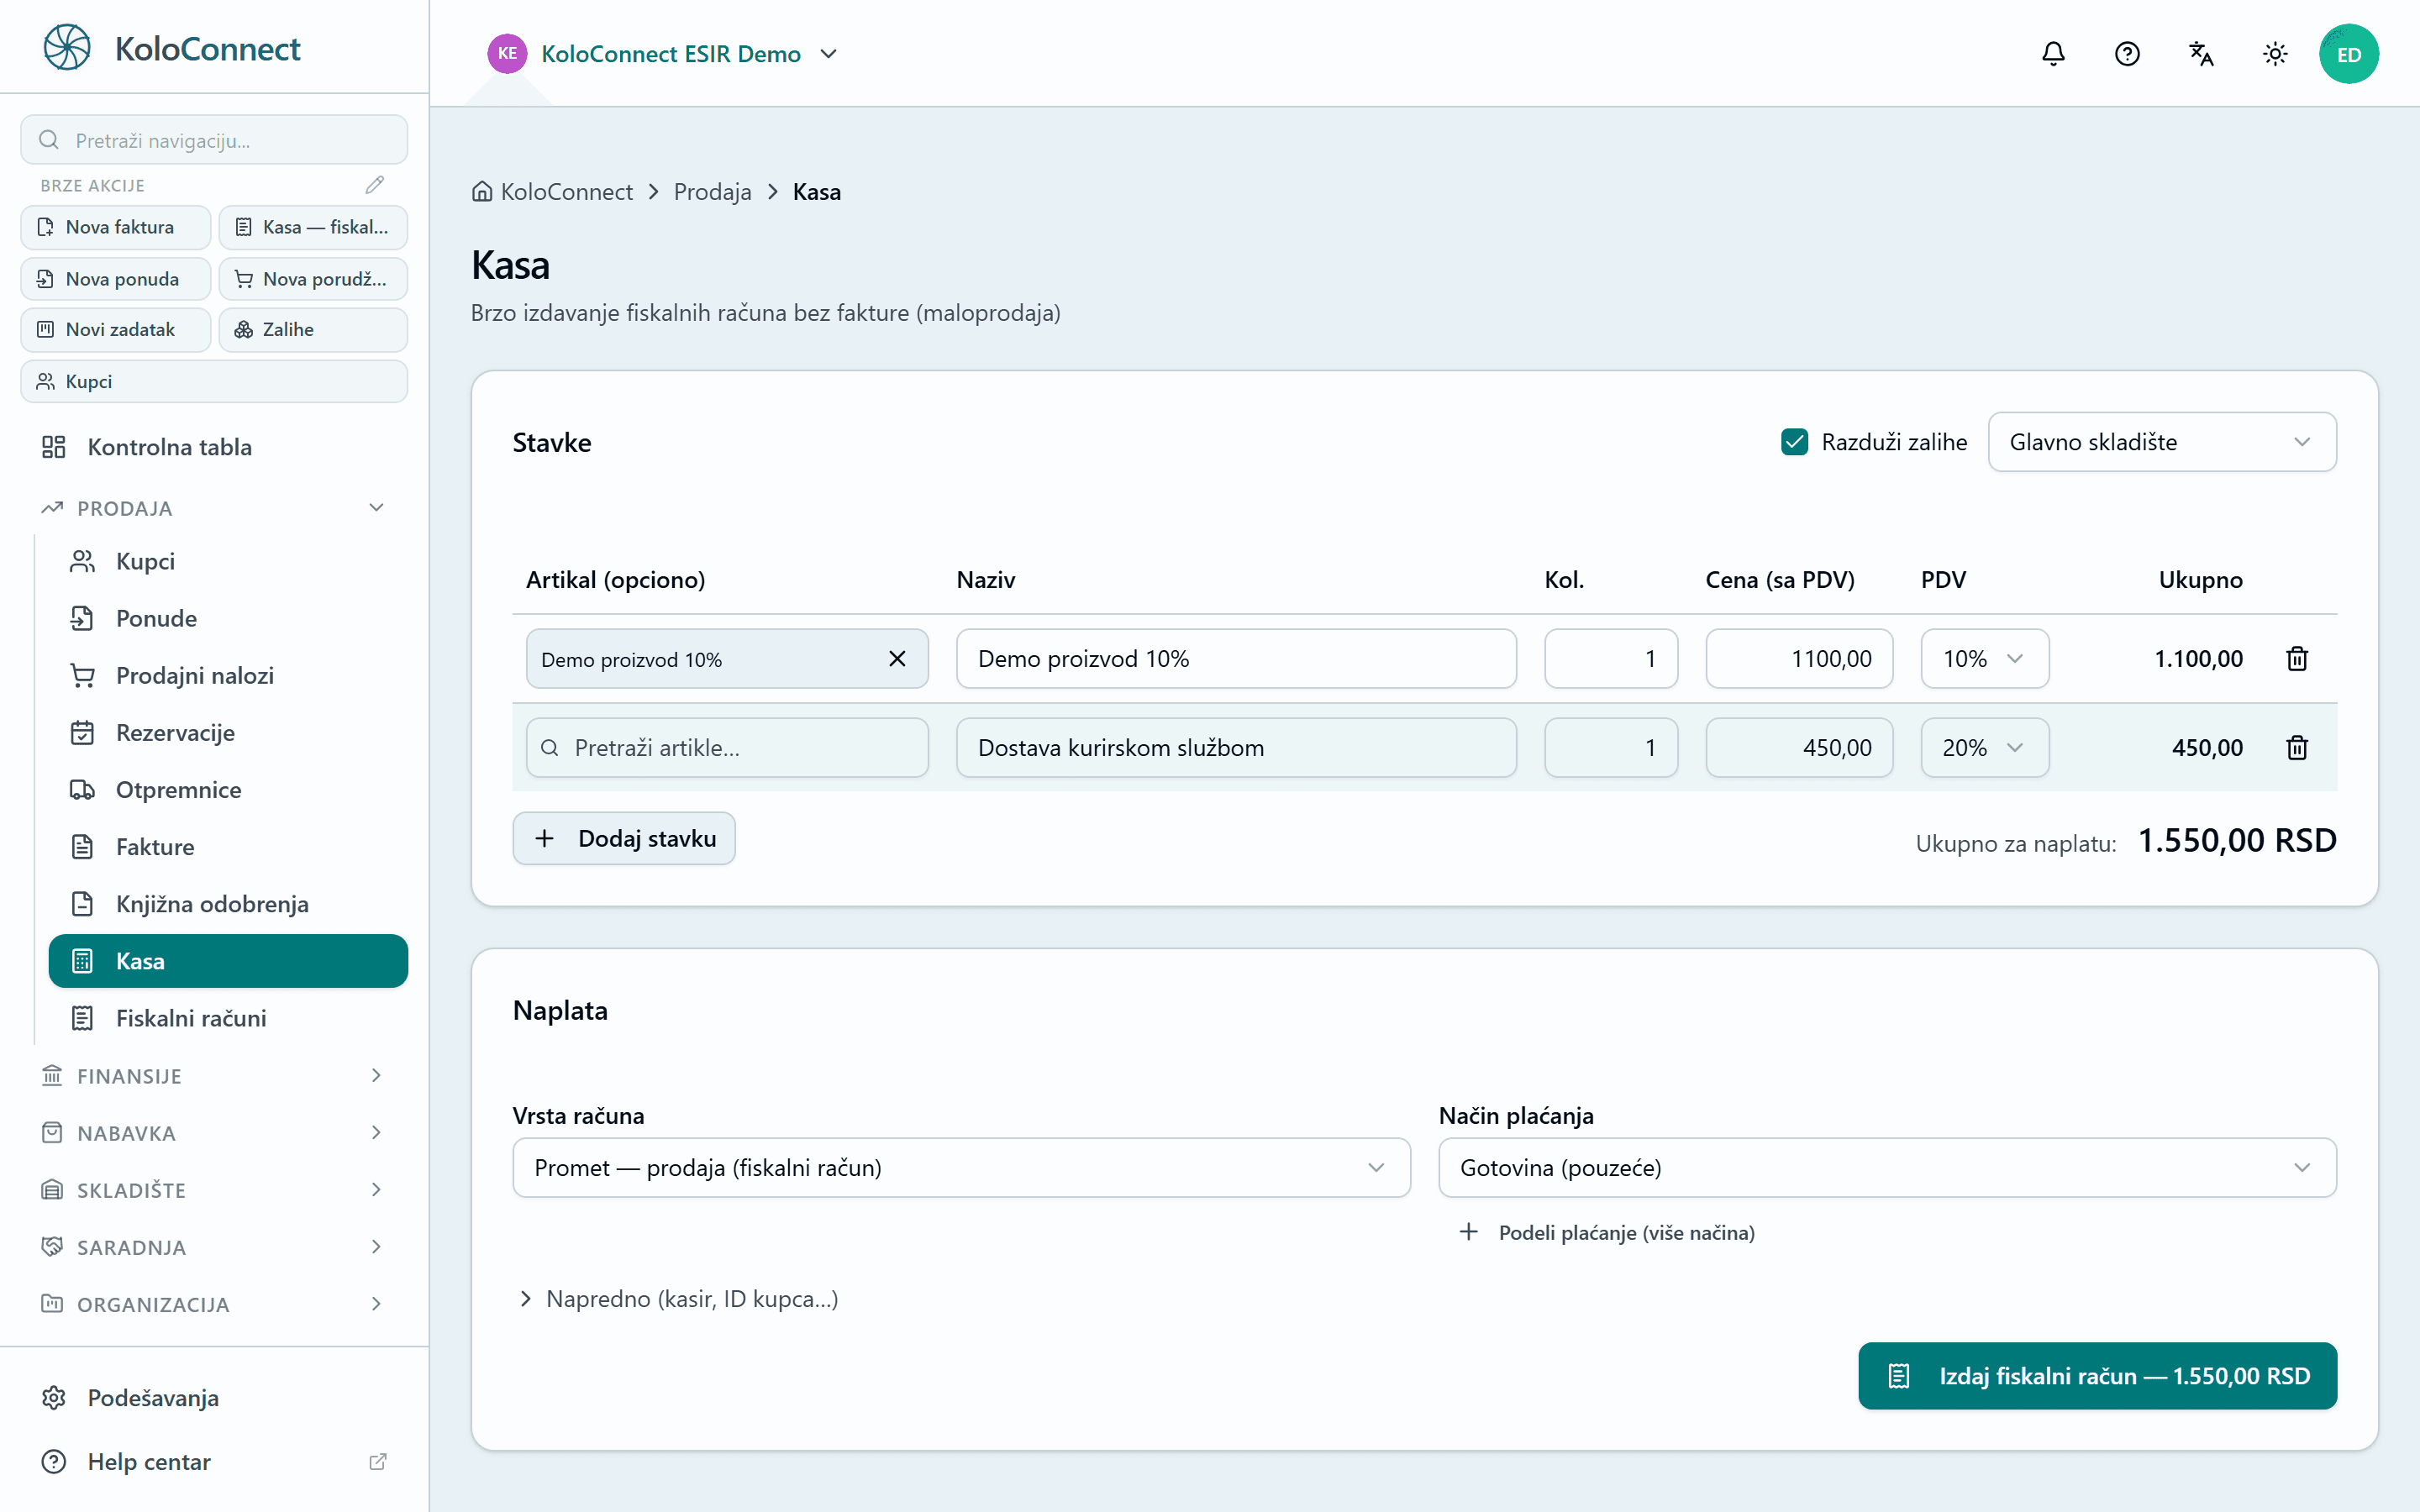Toggle the light/dark theme sun icon
Screen dimensions: 2420x1512
click(x=2275, y=54)
